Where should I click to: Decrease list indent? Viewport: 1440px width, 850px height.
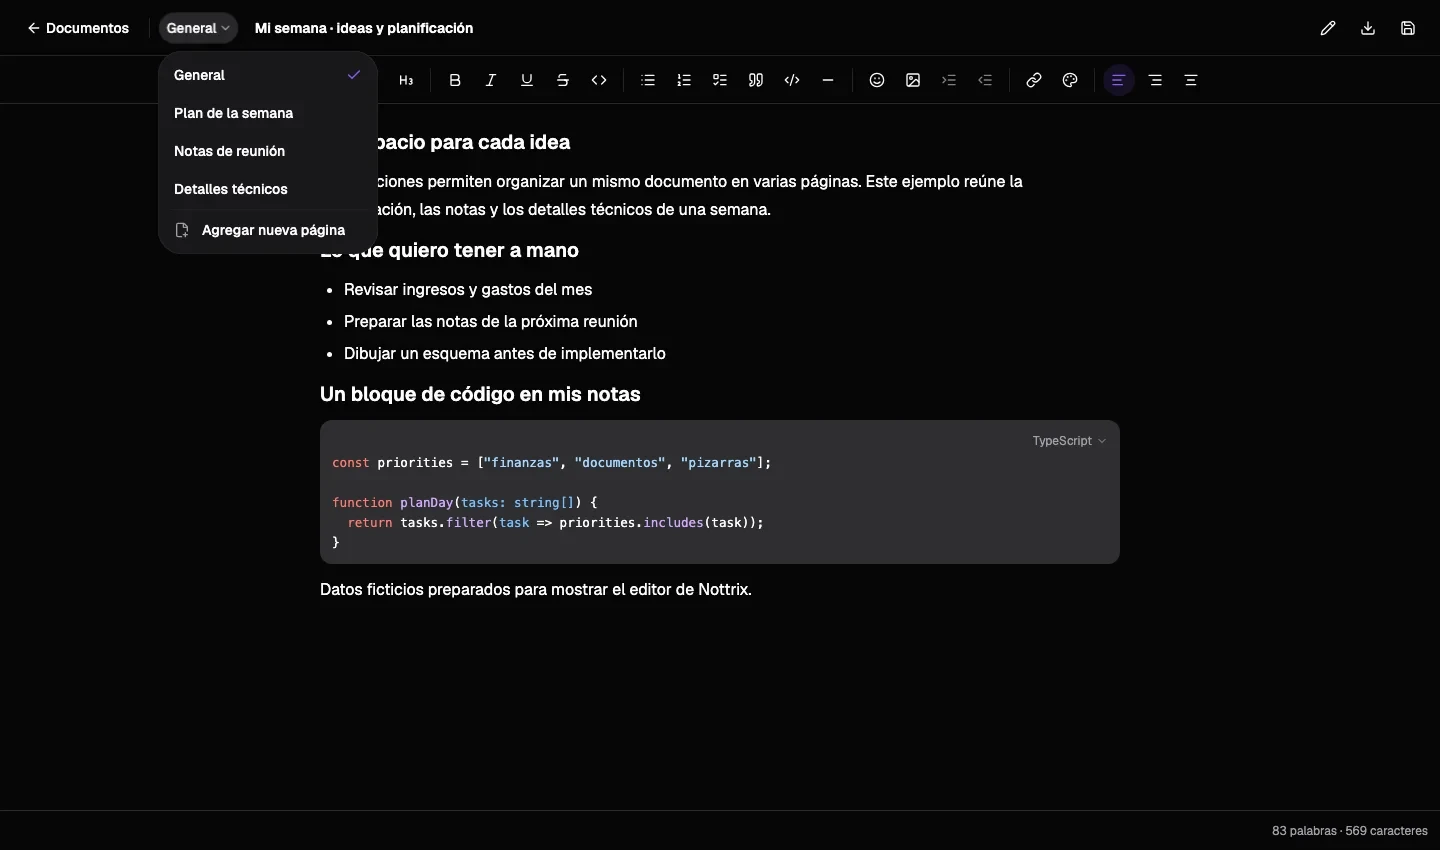pyautogui.click(x=985, y=80)
